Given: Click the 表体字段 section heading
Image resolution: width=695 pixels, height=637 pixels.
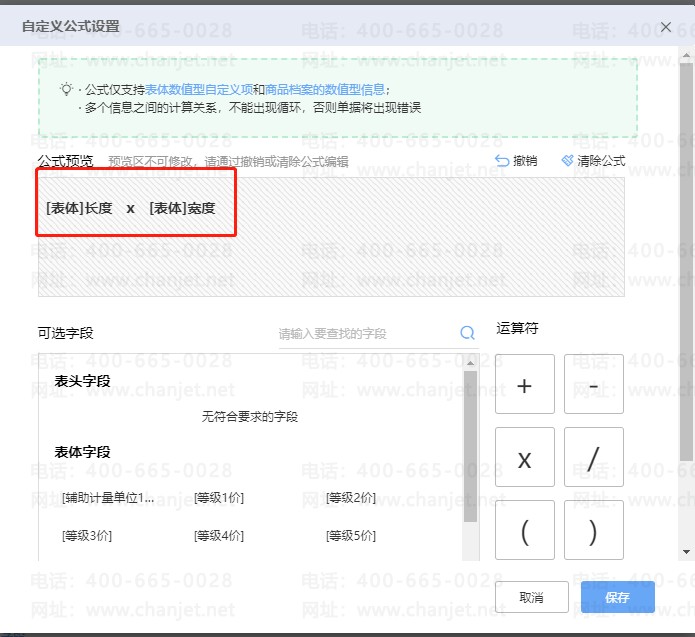Looking at the screenshot, I should tap(82, 452).
